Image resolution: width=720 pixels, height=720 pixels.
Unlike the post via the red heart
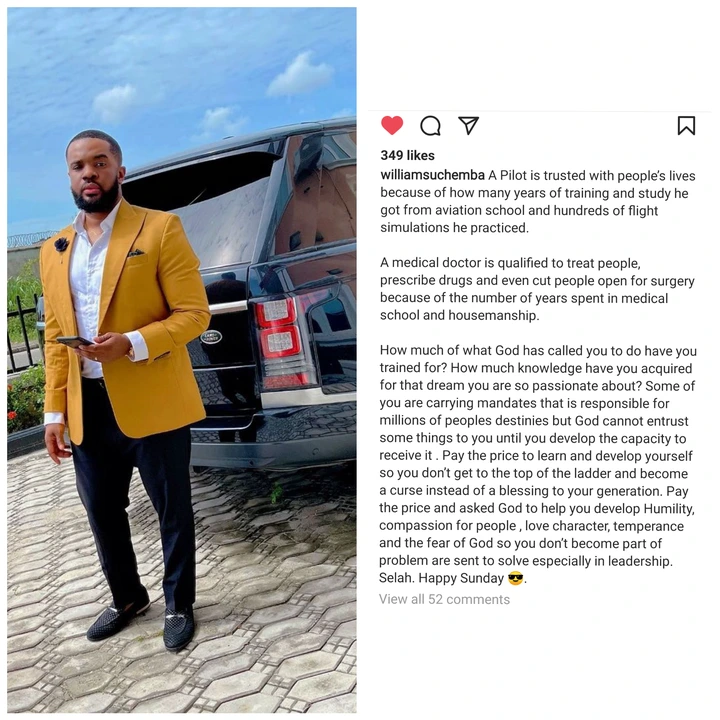[392, 125]
